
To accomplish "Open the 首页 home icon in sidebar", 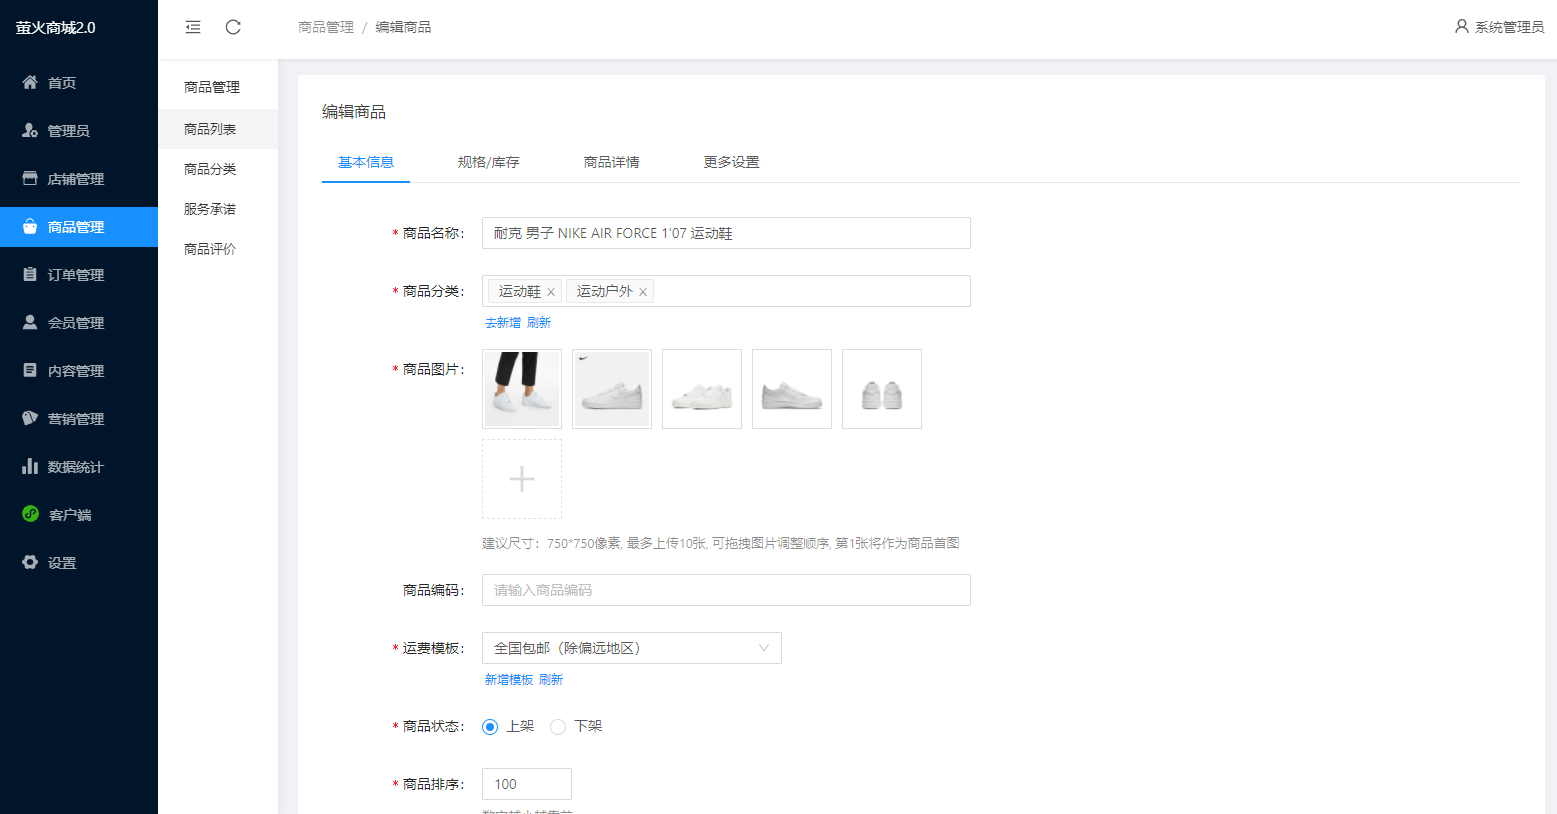I will click(x=30, y=83).
